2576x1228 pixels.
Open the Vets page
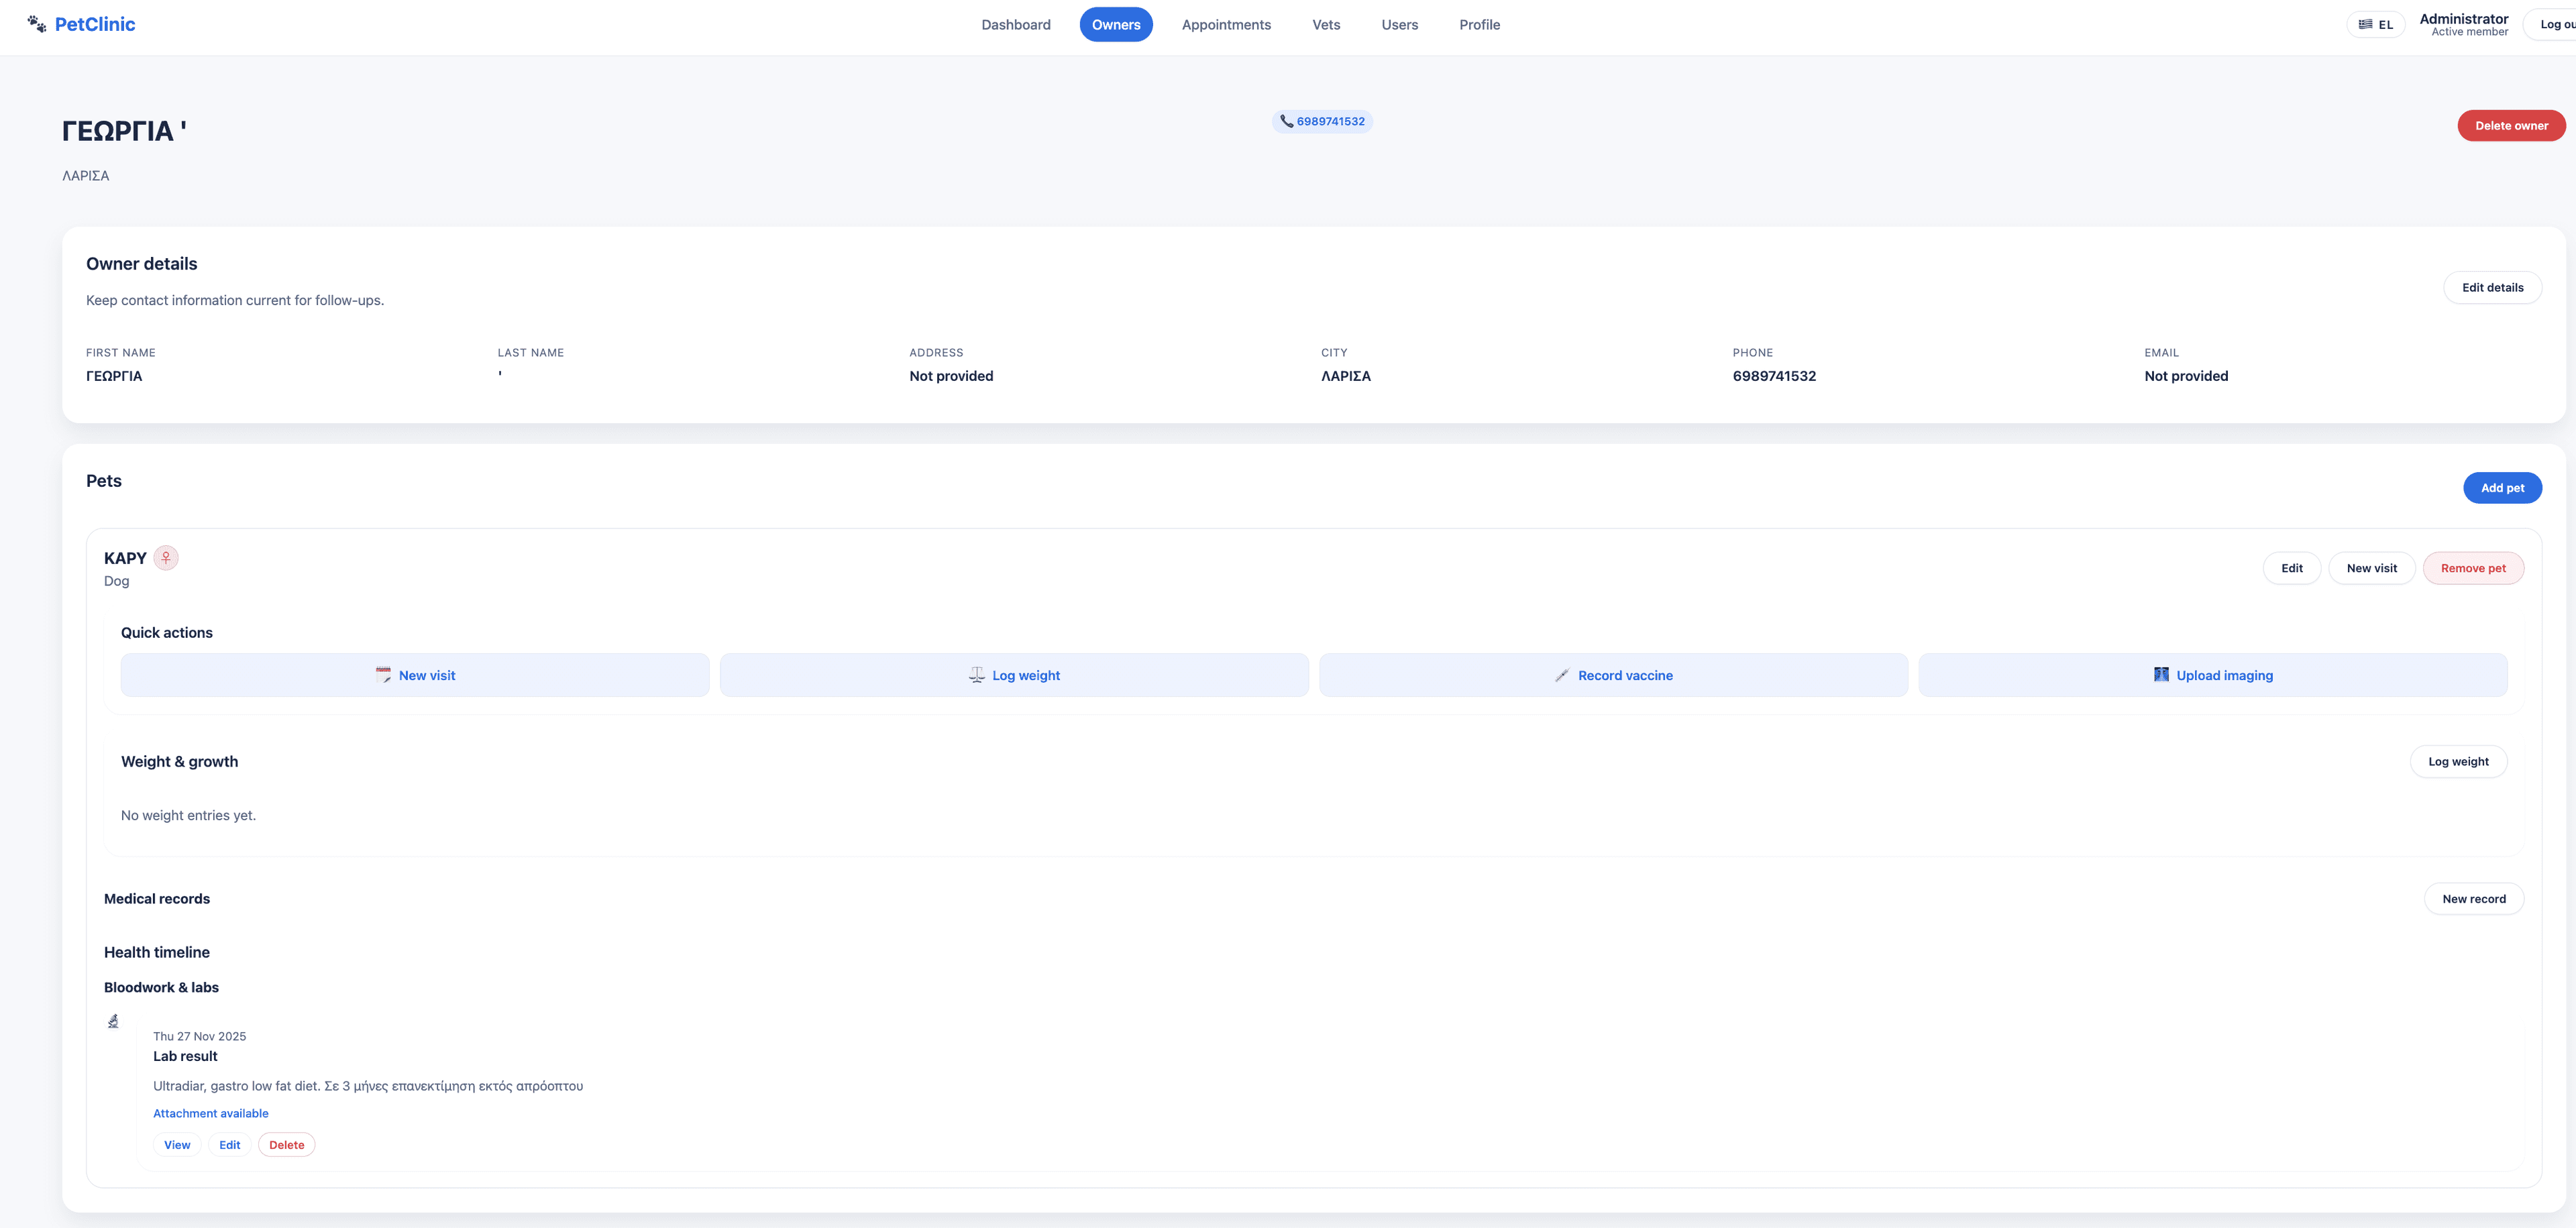click(1325, 24)
